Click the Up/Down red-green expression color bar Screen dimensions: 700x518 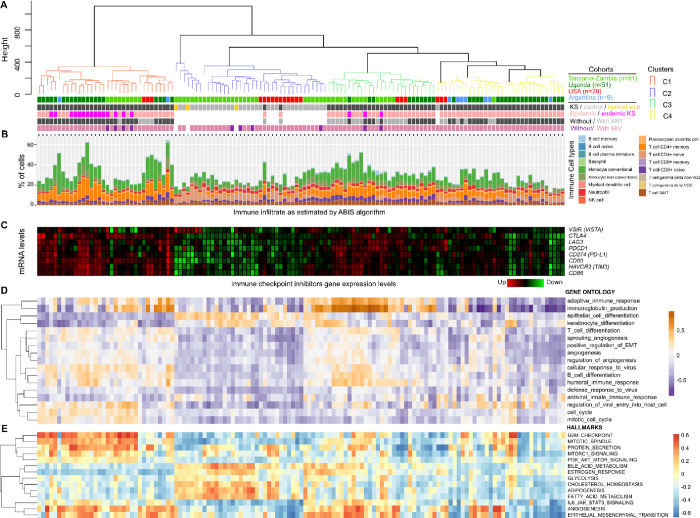525,282
